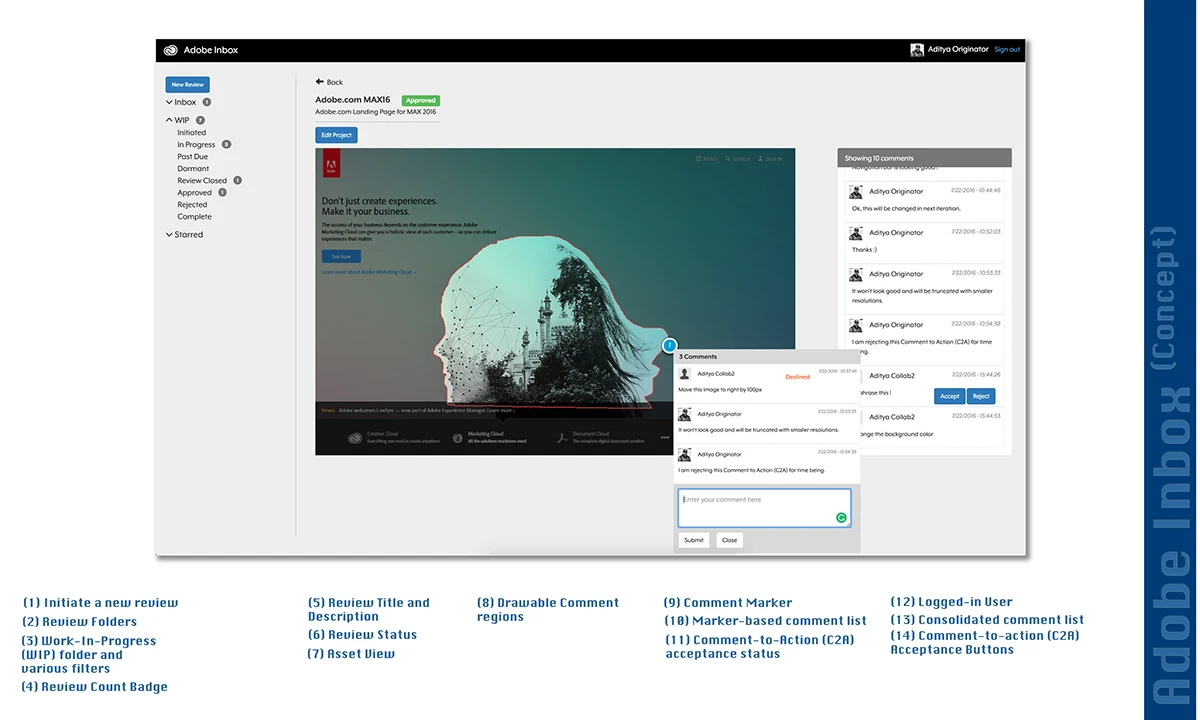
Task: Open the Review Closed filter
Action: click(202, 181)
